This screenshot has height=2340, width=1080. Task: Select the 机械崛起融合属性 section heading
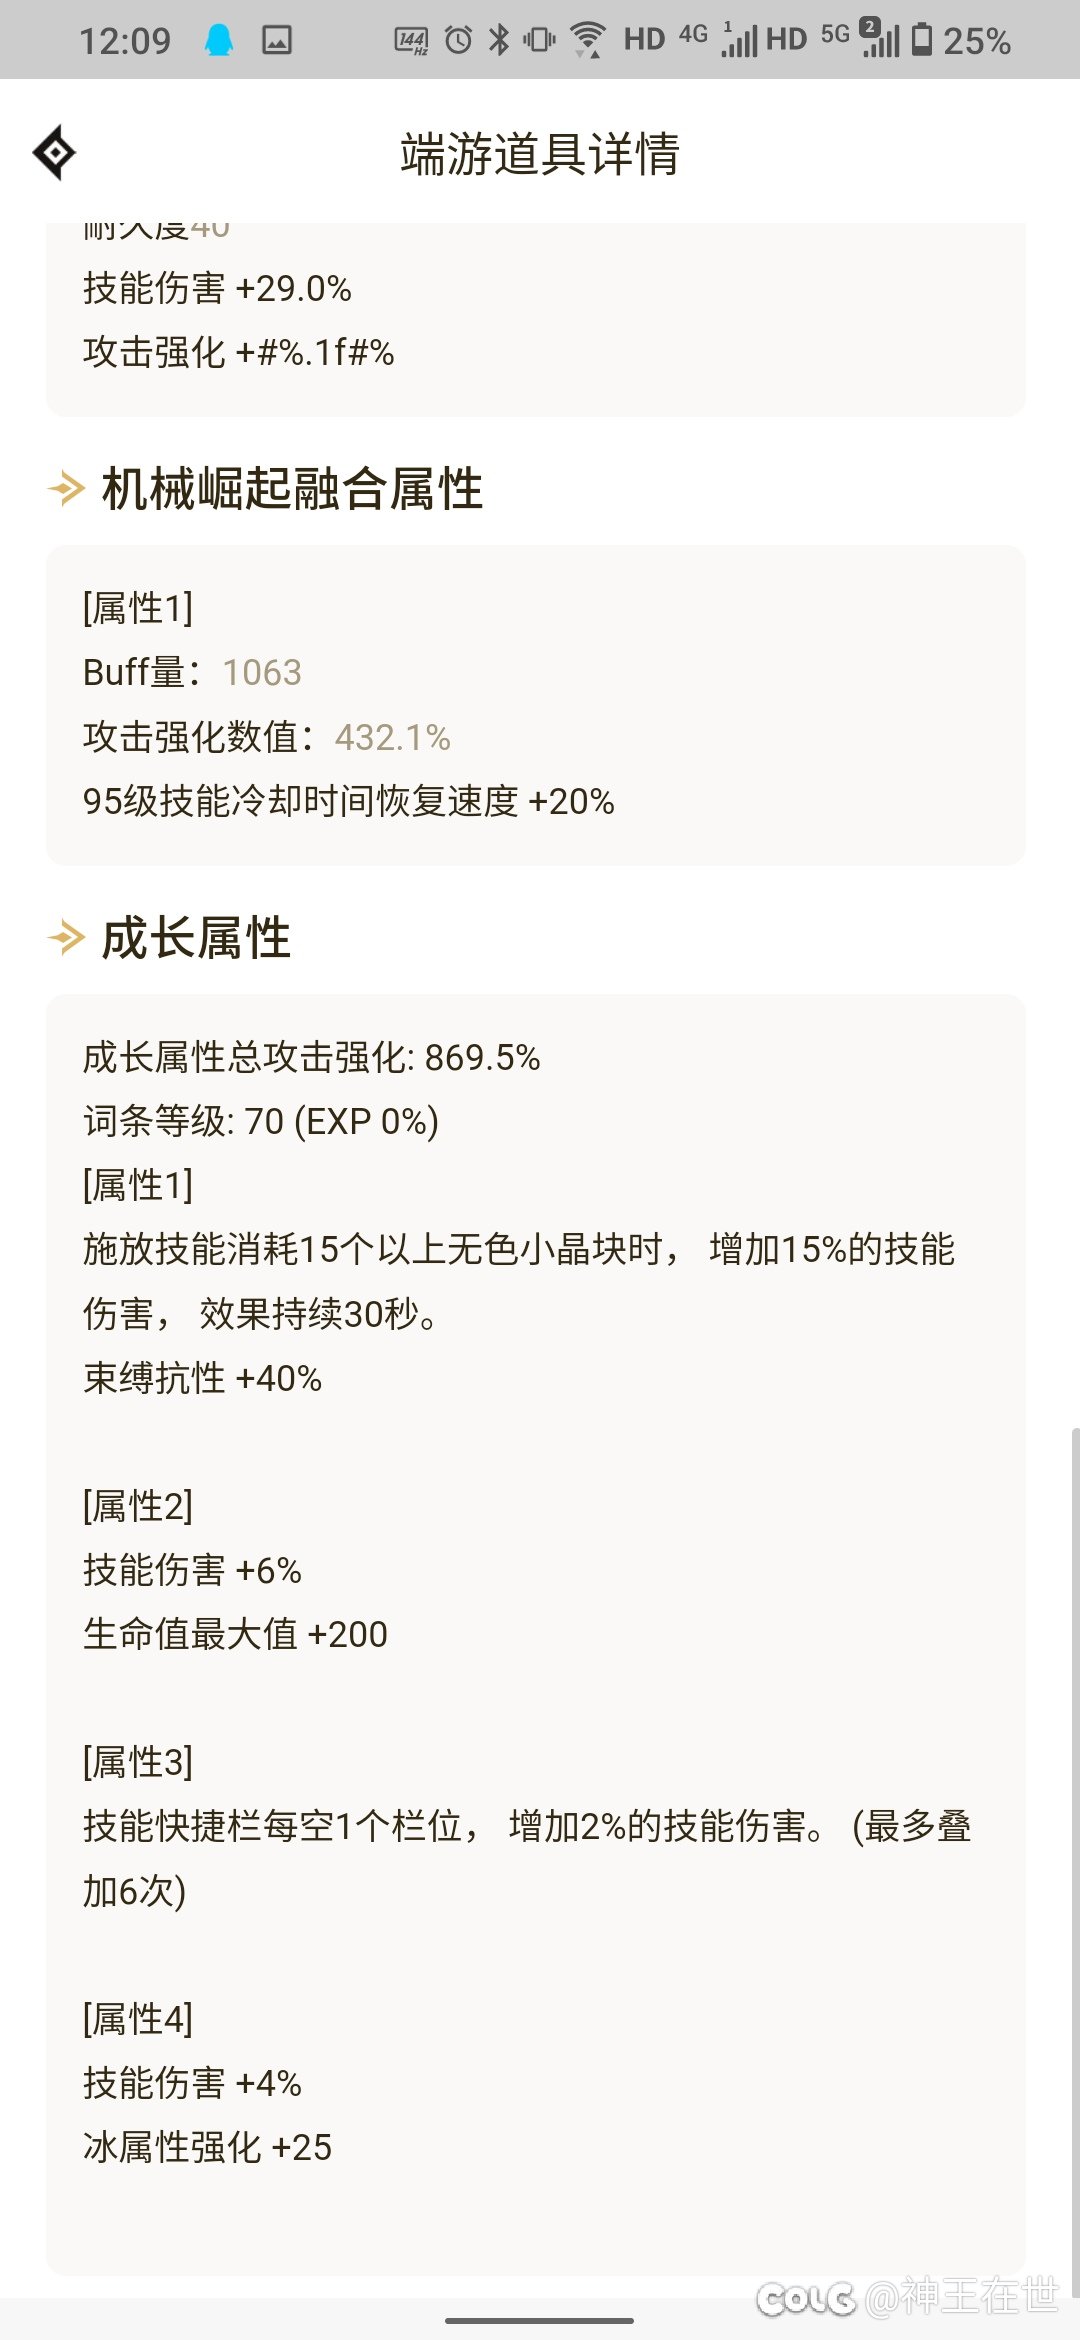(292, 489)
